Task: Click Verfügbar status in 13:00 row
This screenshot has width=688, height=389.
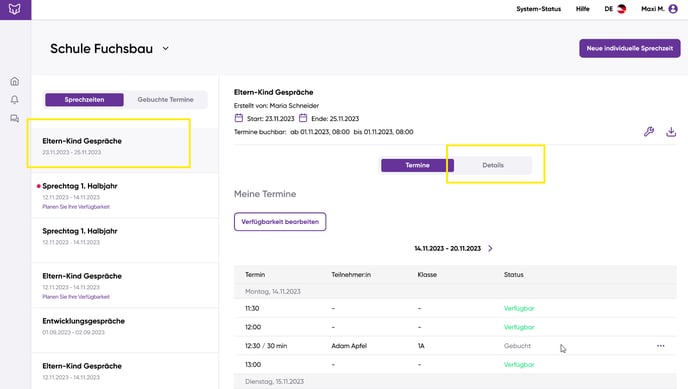Action: pos(519,364)
